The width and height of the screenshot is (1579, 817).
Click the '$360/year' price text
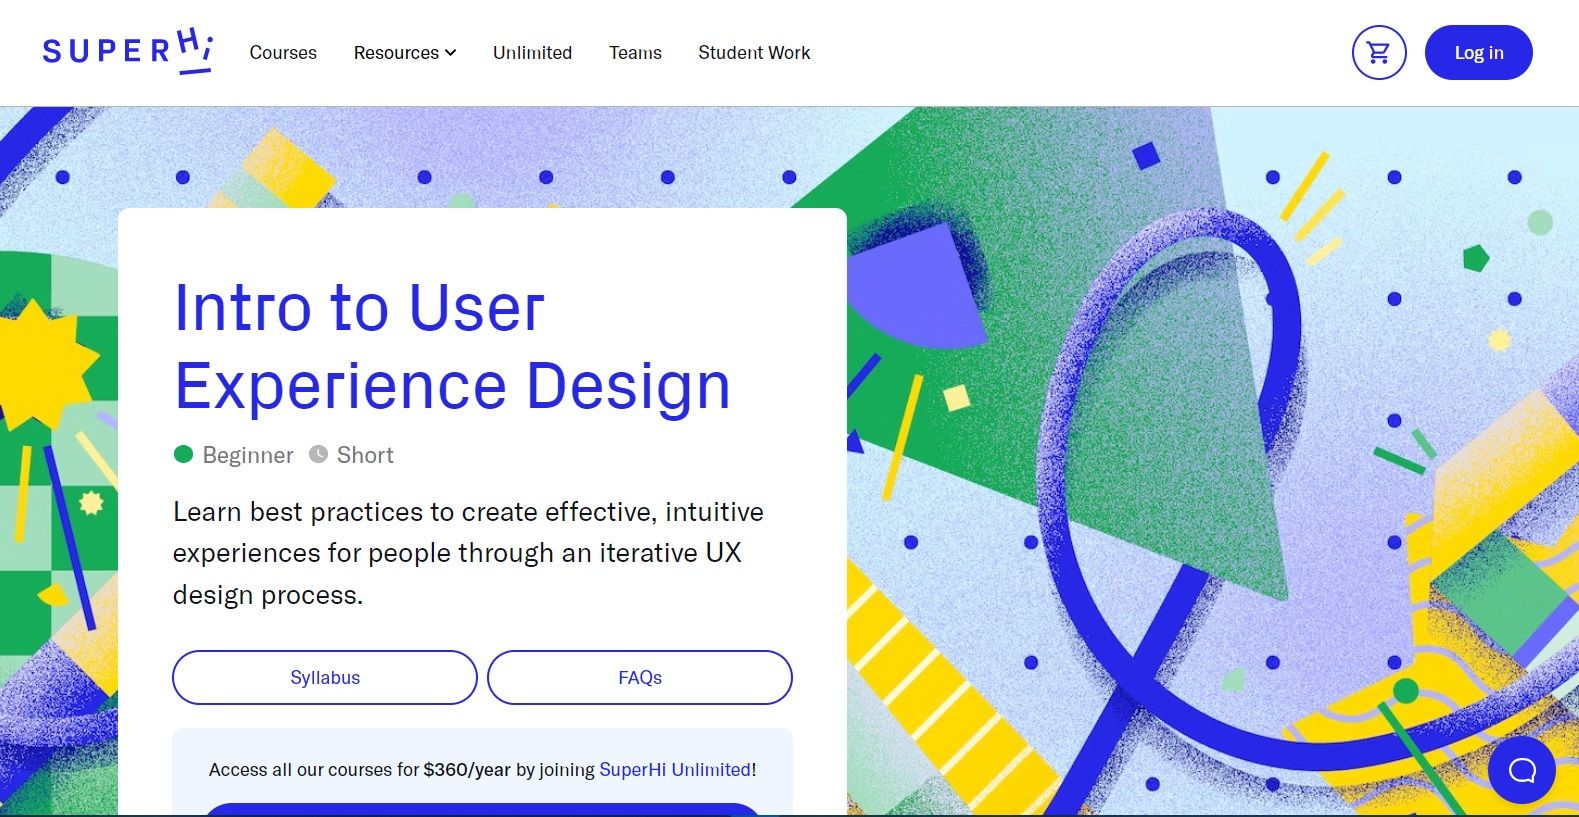click(467, 770)
